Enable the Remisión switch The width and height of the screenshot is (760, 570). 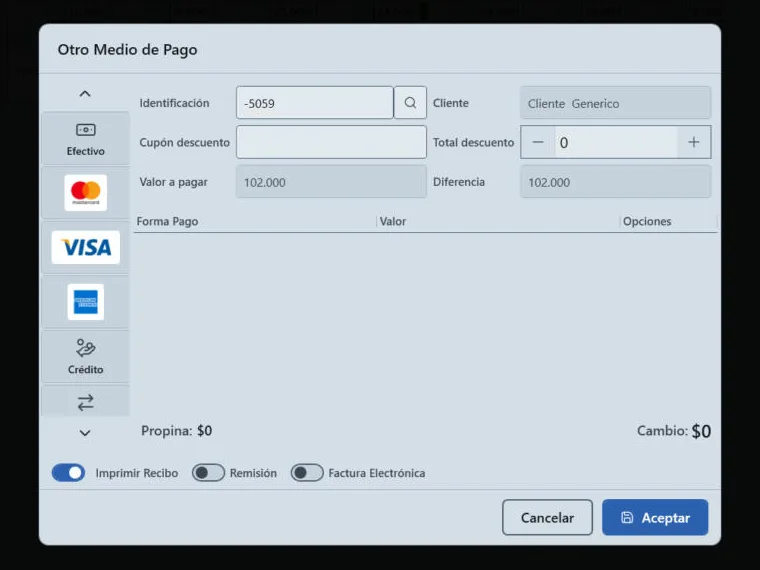[x=208, y=473]
